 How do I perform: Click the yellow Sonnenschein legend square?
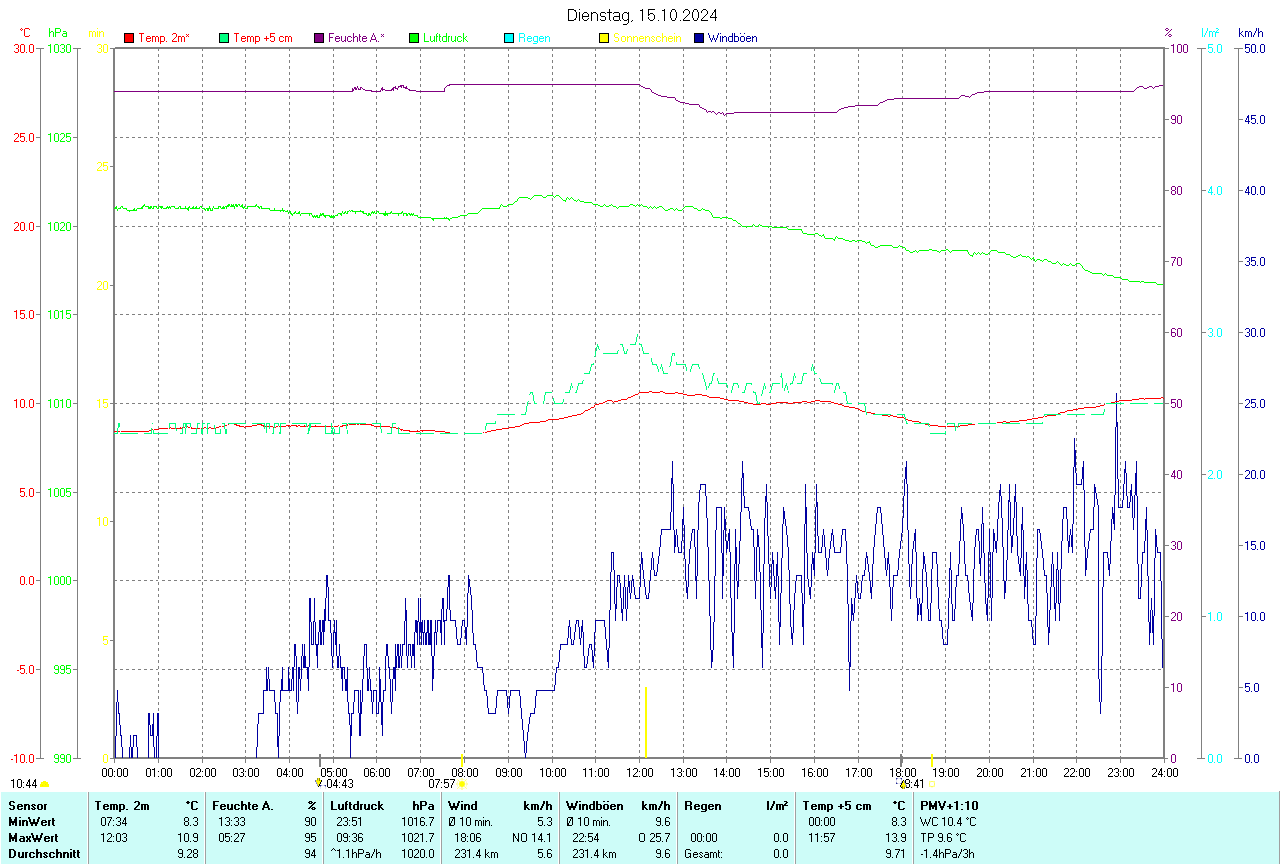pyautogui.click(x=604, y=38)
